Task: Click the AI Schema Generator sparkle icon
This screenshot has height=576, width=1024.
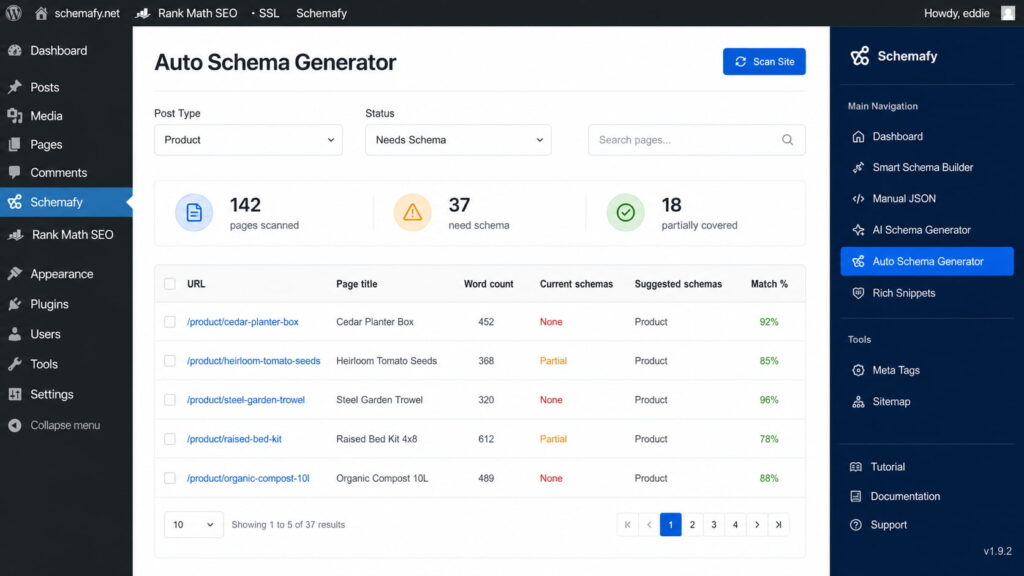Action: point(858,230)
